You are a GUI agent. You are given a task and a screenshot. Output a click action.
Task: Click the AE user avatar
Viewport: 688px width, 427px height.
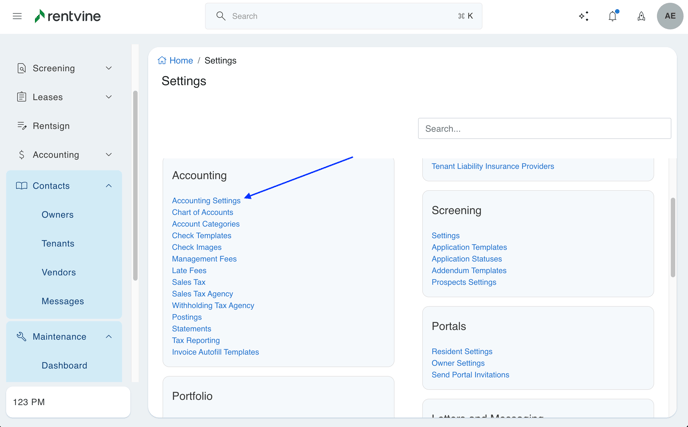[669, 16]
